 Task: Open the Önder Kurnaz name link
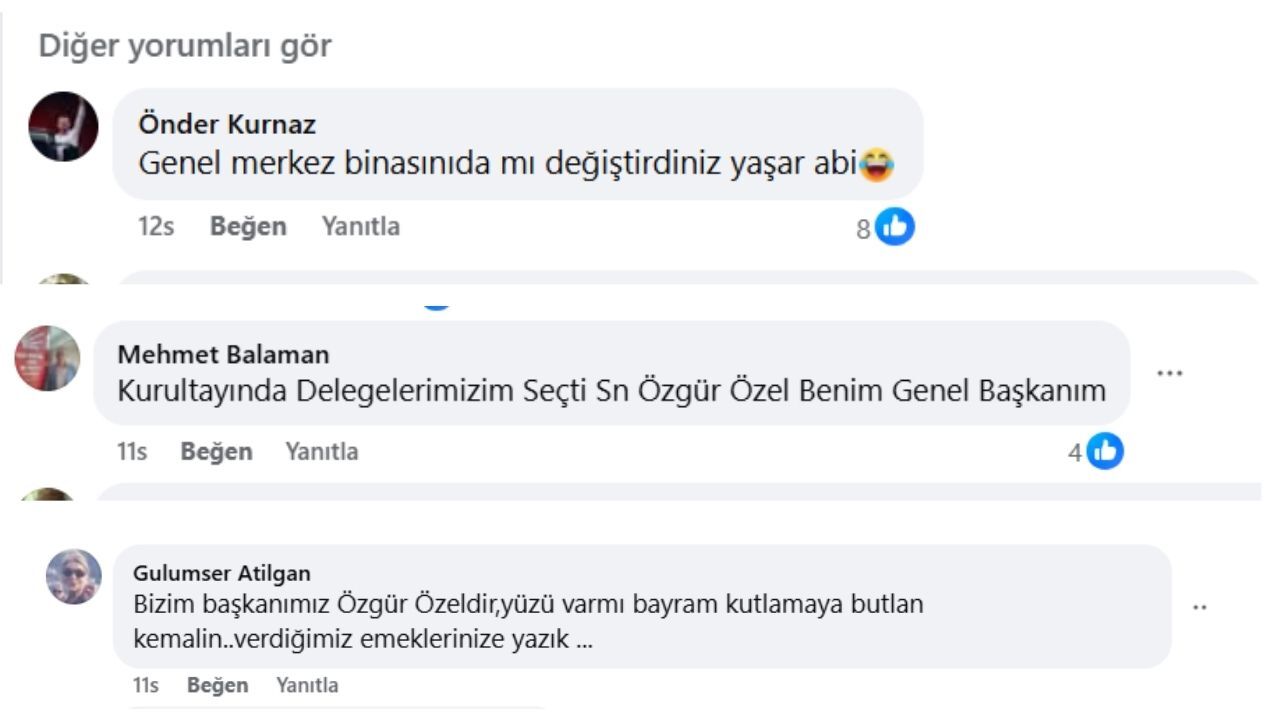tap(227, 125)
